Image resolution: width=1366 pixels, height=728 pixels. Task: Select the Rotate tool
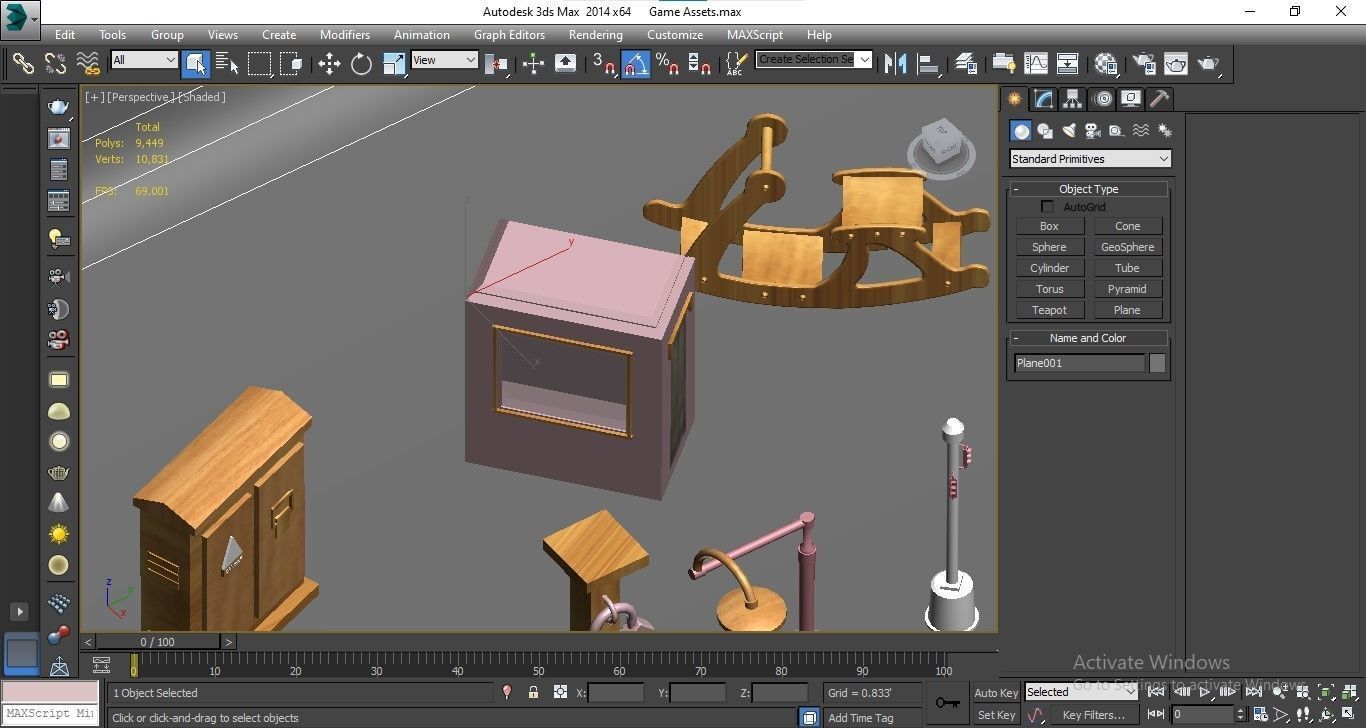click(x=361, y=64)
